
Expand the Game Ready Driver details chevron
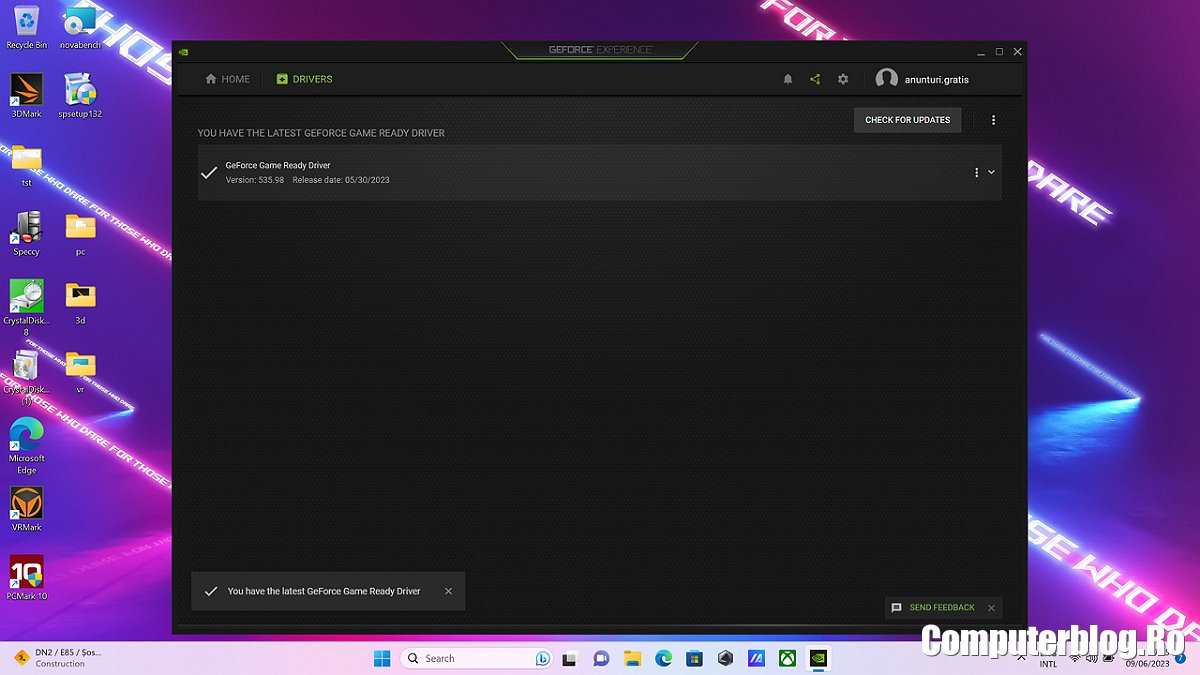991,172
